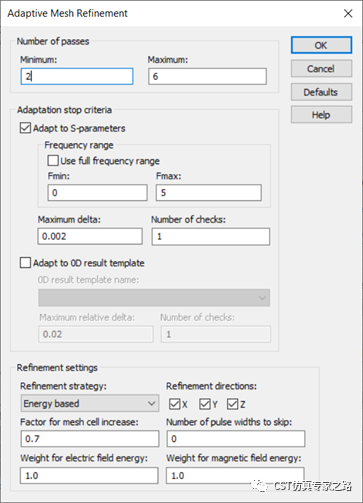
Task: Focus the Fmax field
Action: click(209, 193)
